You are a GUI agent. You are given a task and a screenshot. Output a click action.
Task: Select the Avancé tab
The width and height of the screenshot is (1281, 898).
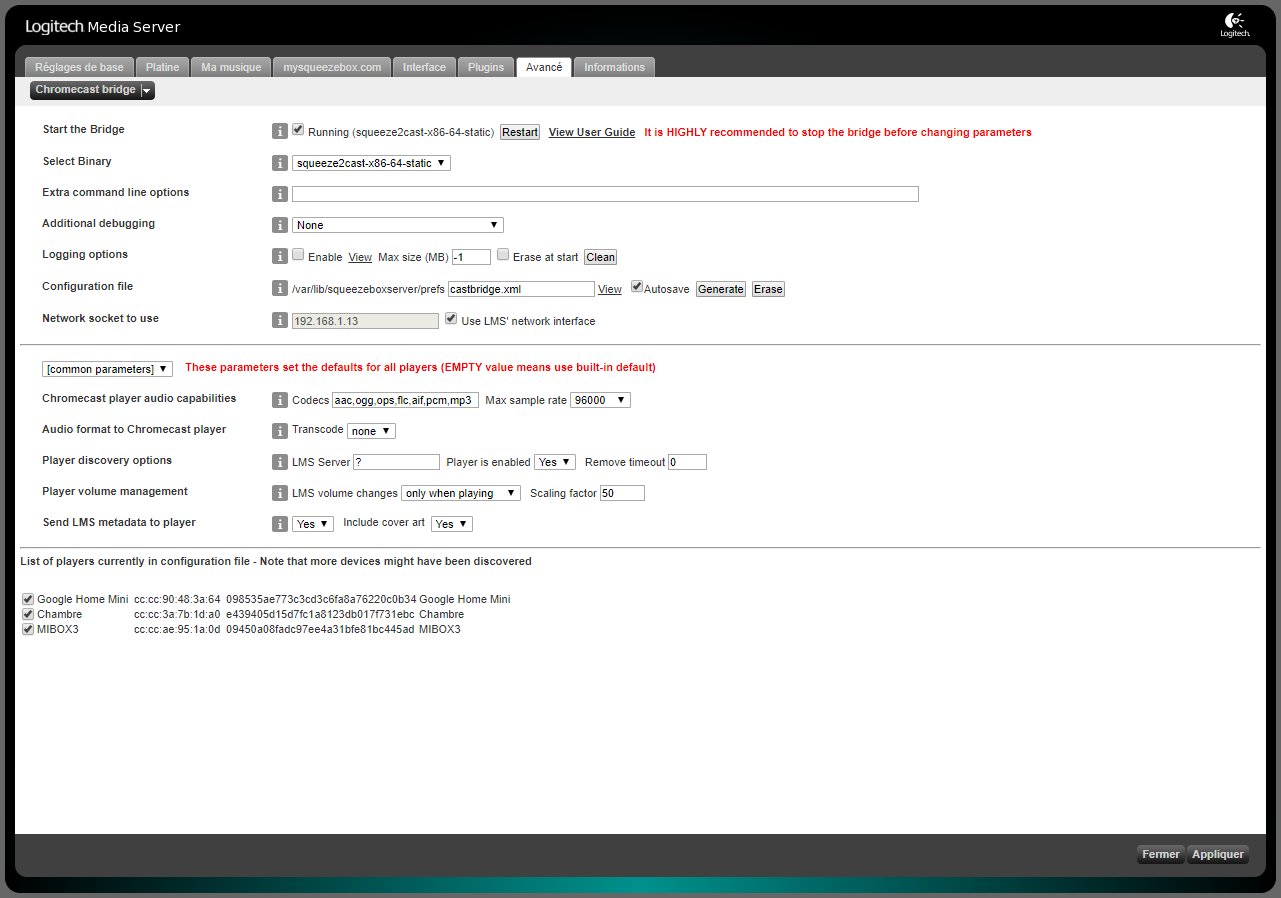coord(544,67)
